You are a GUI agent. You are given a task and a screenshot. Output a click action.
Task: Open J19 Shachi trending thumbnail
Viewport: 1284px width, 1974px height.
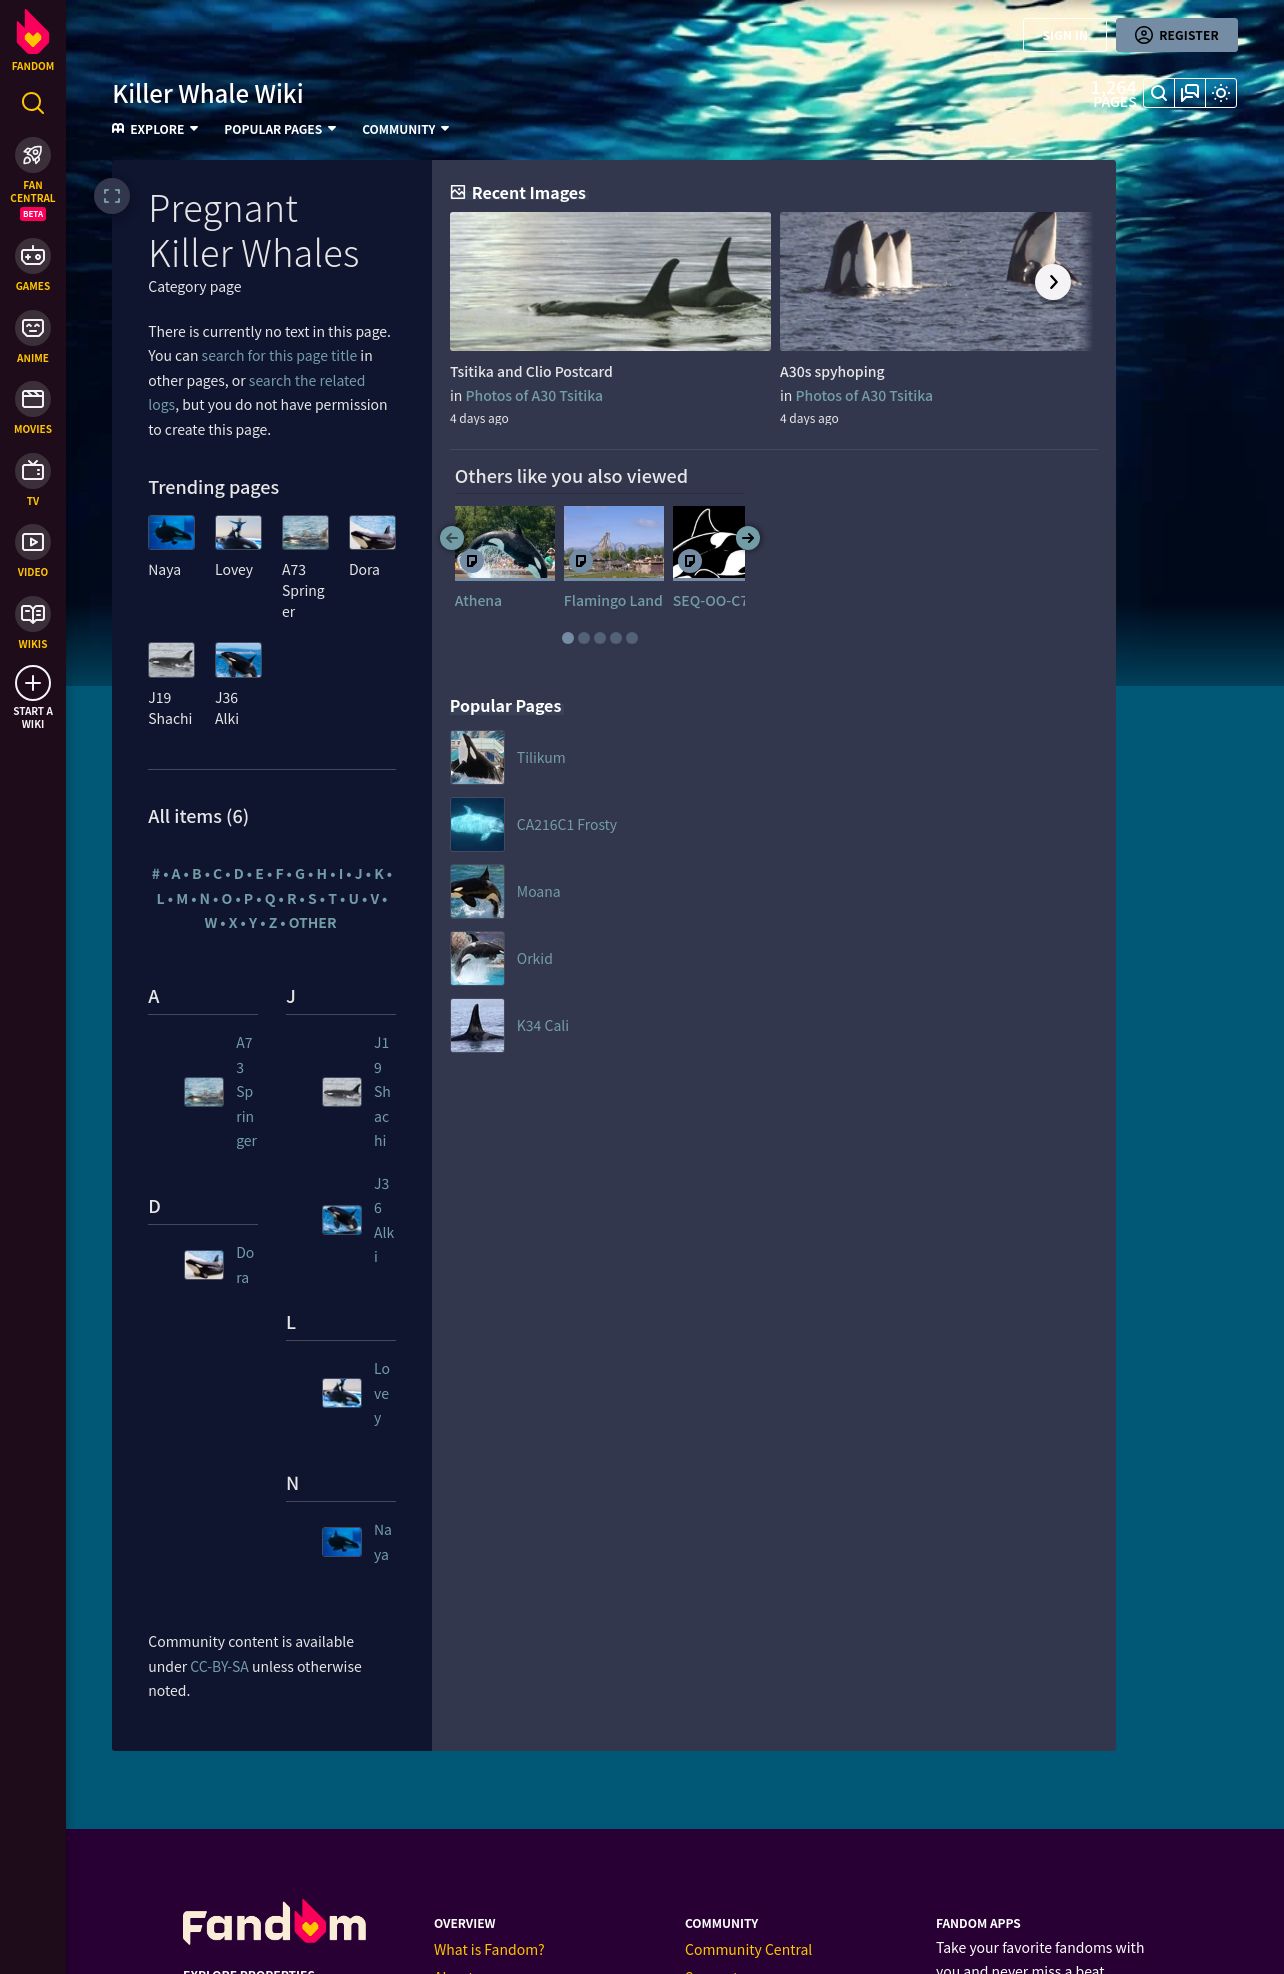[171, 661]
